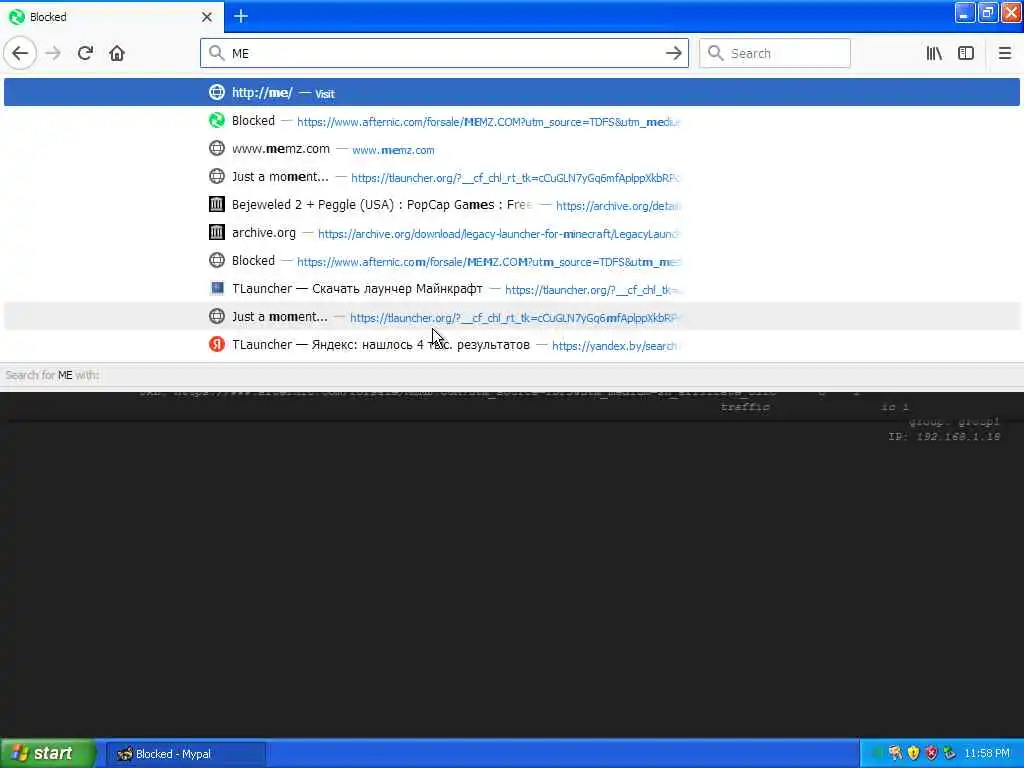1024x768 pixels.
Task: Open the Library icon in the toolbar
Action: (x=934, y=53)
